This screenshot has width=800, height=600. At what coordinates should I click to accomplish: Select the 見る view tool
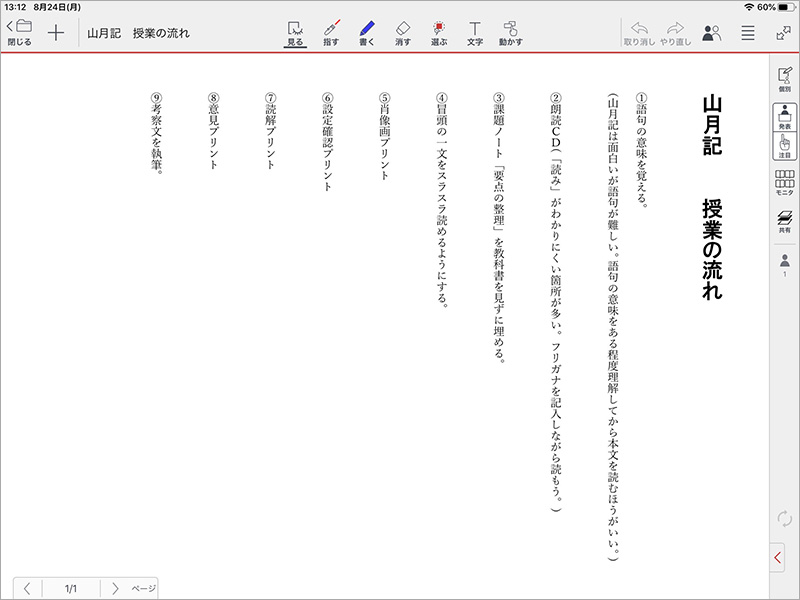295,34
